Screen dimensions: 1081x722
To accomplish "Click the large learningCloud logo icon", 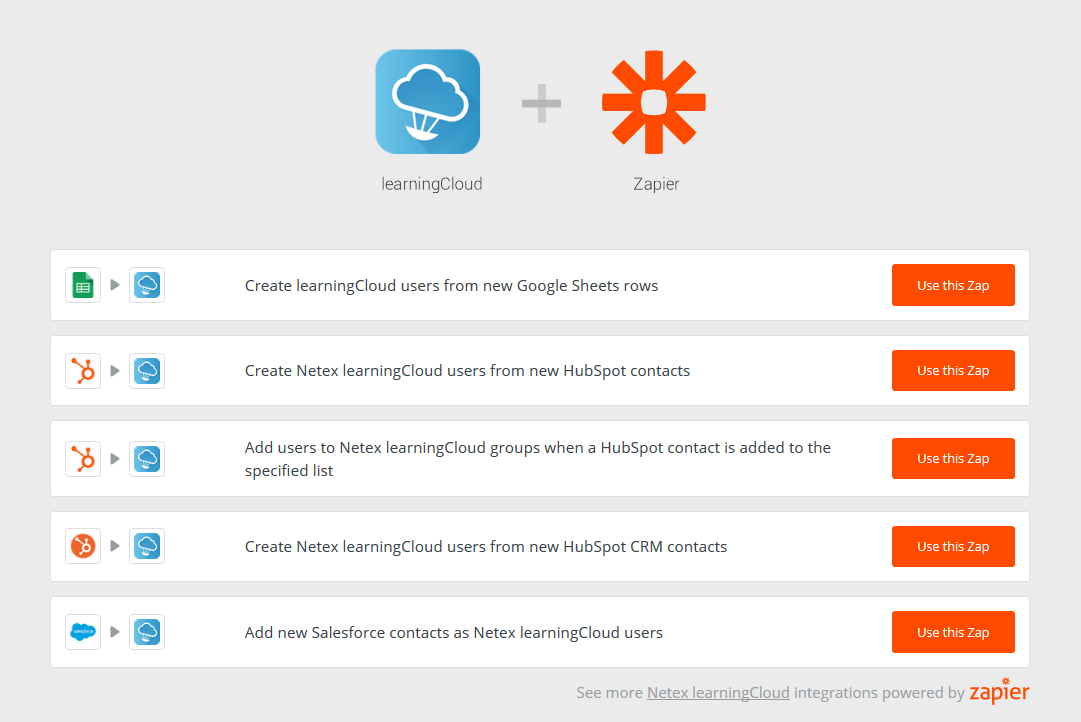I will (427, 101).
